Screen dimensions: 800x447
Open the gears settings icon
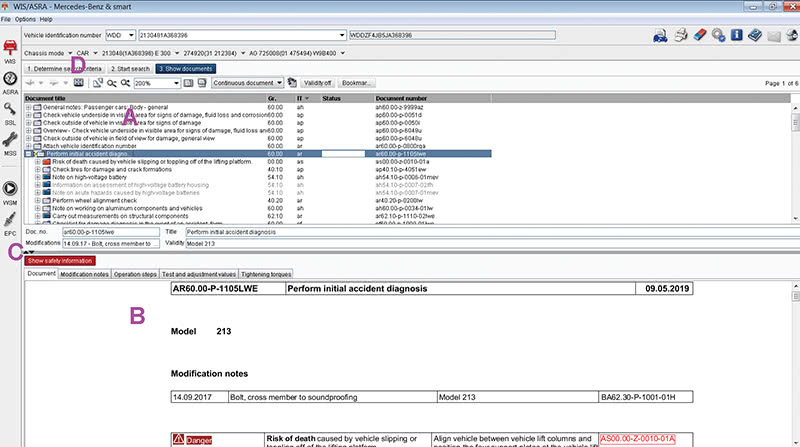(x=718, y=35)
